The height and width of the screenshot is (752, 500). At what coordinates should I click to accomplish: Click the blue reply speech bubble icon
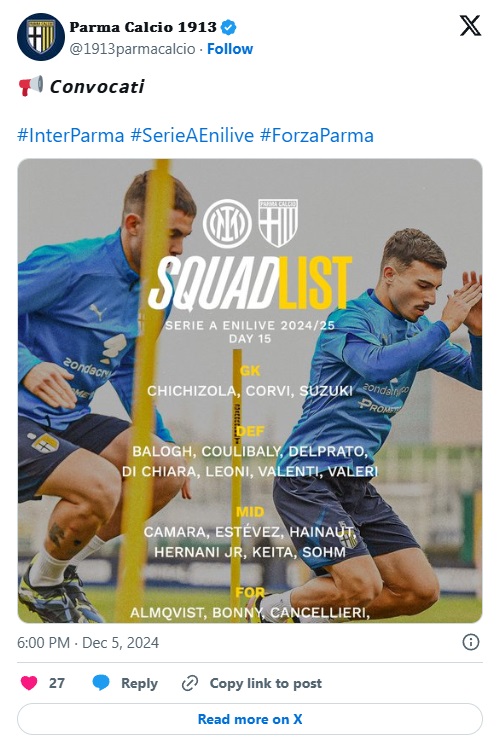[101, 683]
